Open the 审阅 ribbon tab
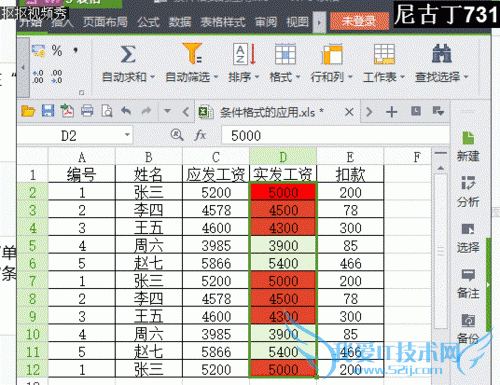This screenshot has width=500, height=385. (266, 22)
